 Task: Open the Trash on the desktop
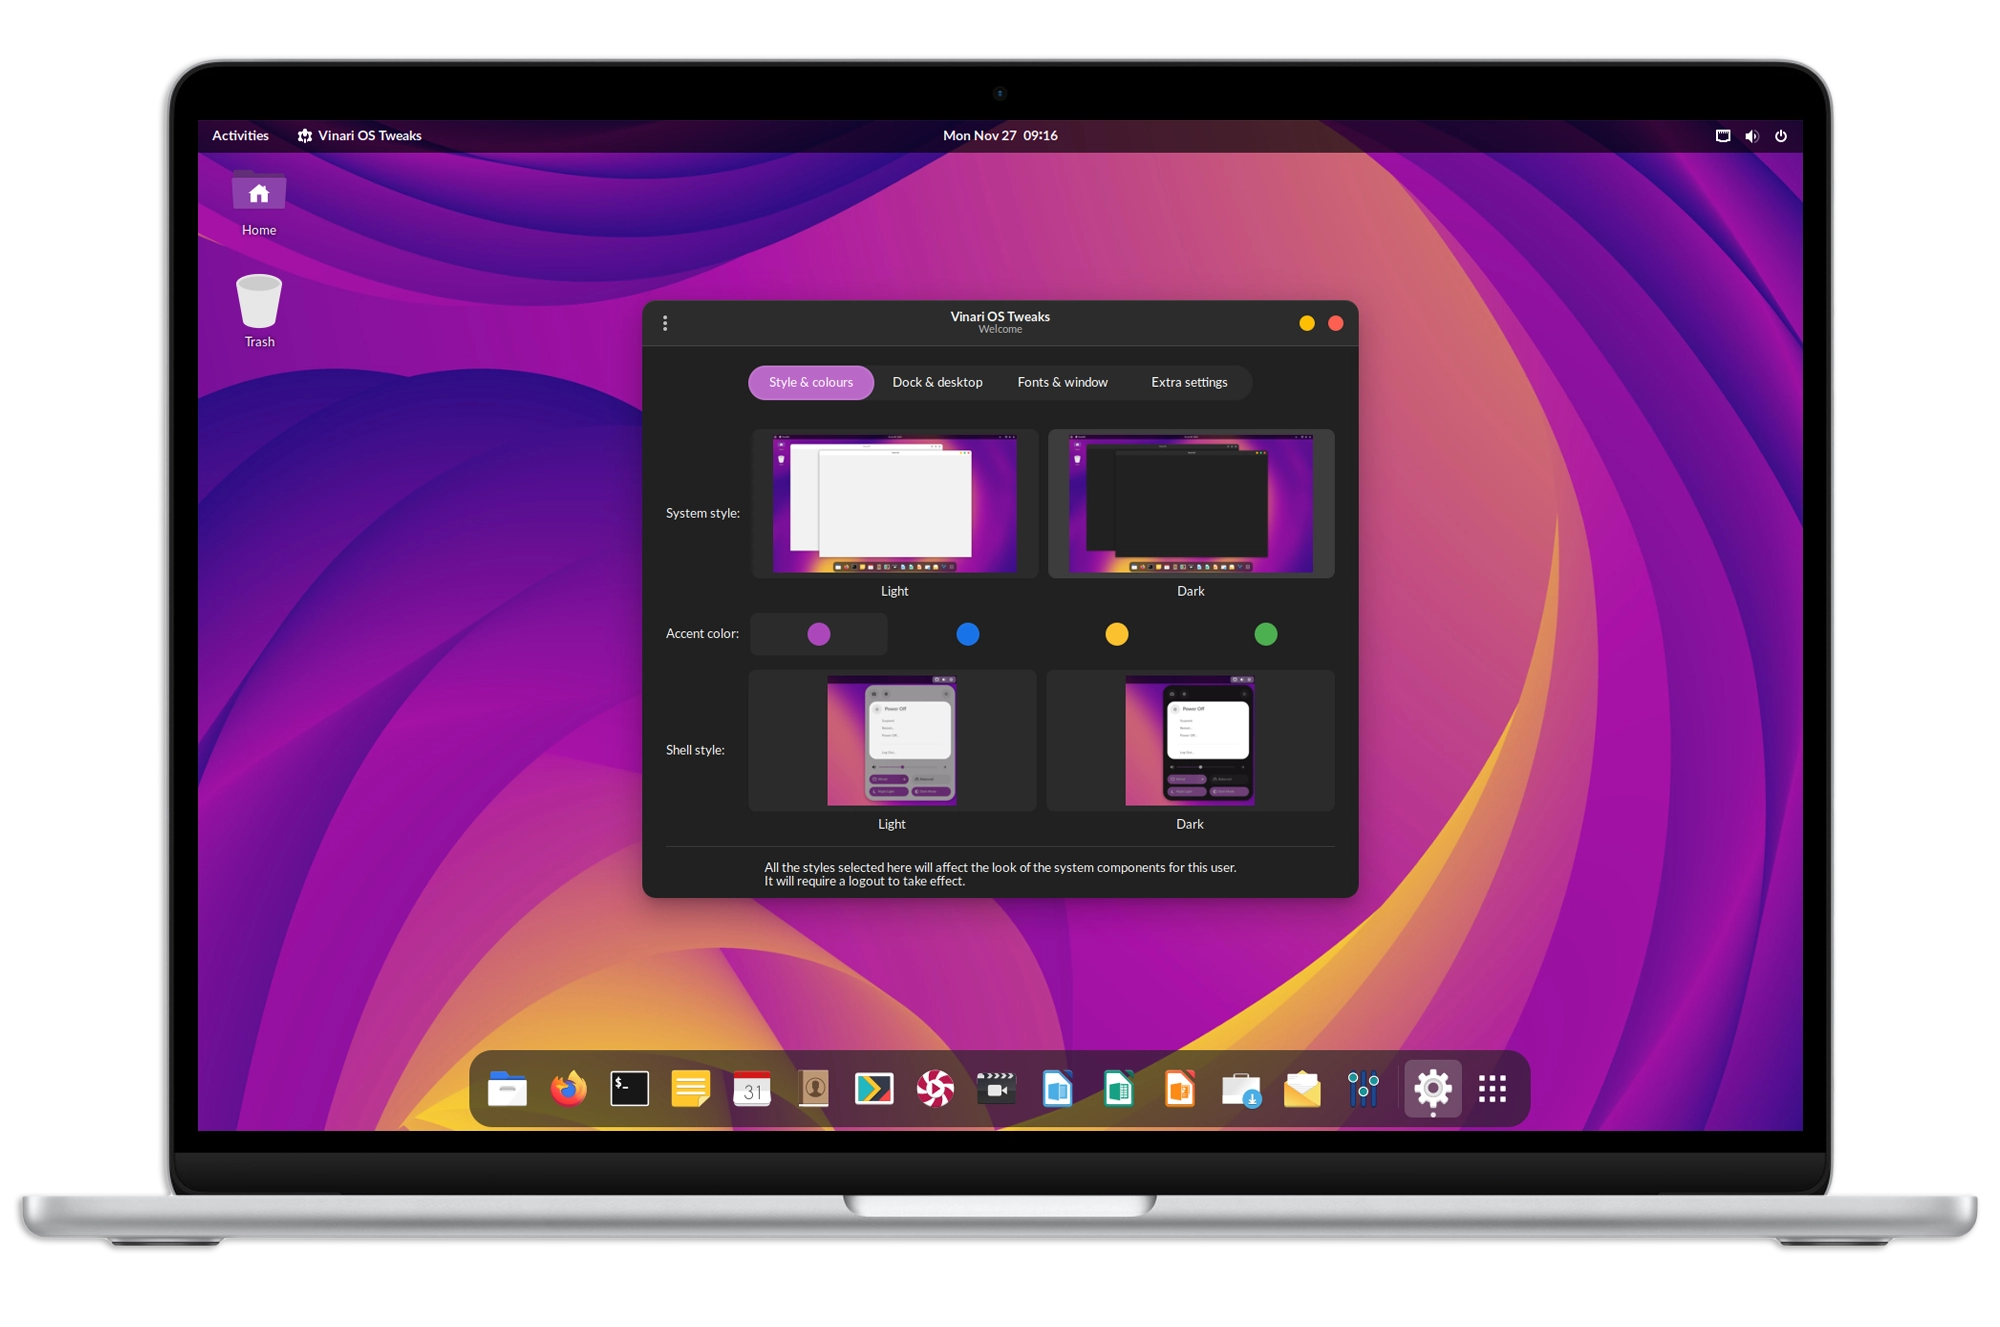[x=259, y=311]
